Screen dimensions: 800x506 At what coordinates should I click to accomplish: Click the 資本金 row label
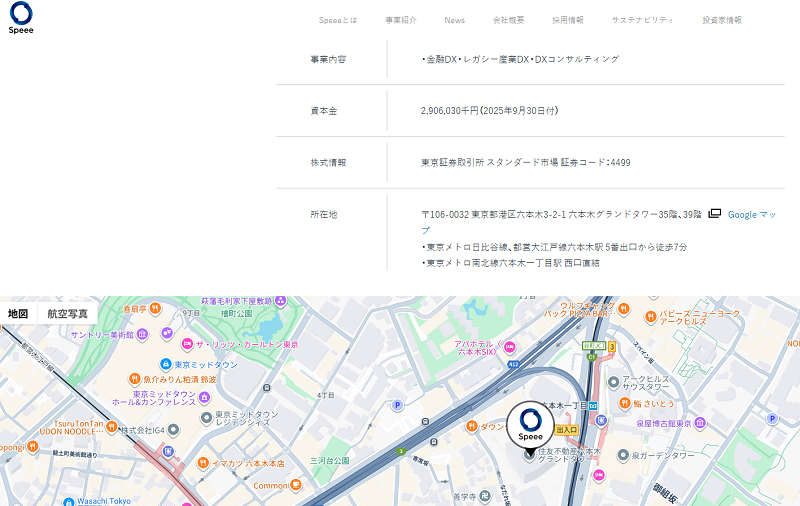coord(324,111)
